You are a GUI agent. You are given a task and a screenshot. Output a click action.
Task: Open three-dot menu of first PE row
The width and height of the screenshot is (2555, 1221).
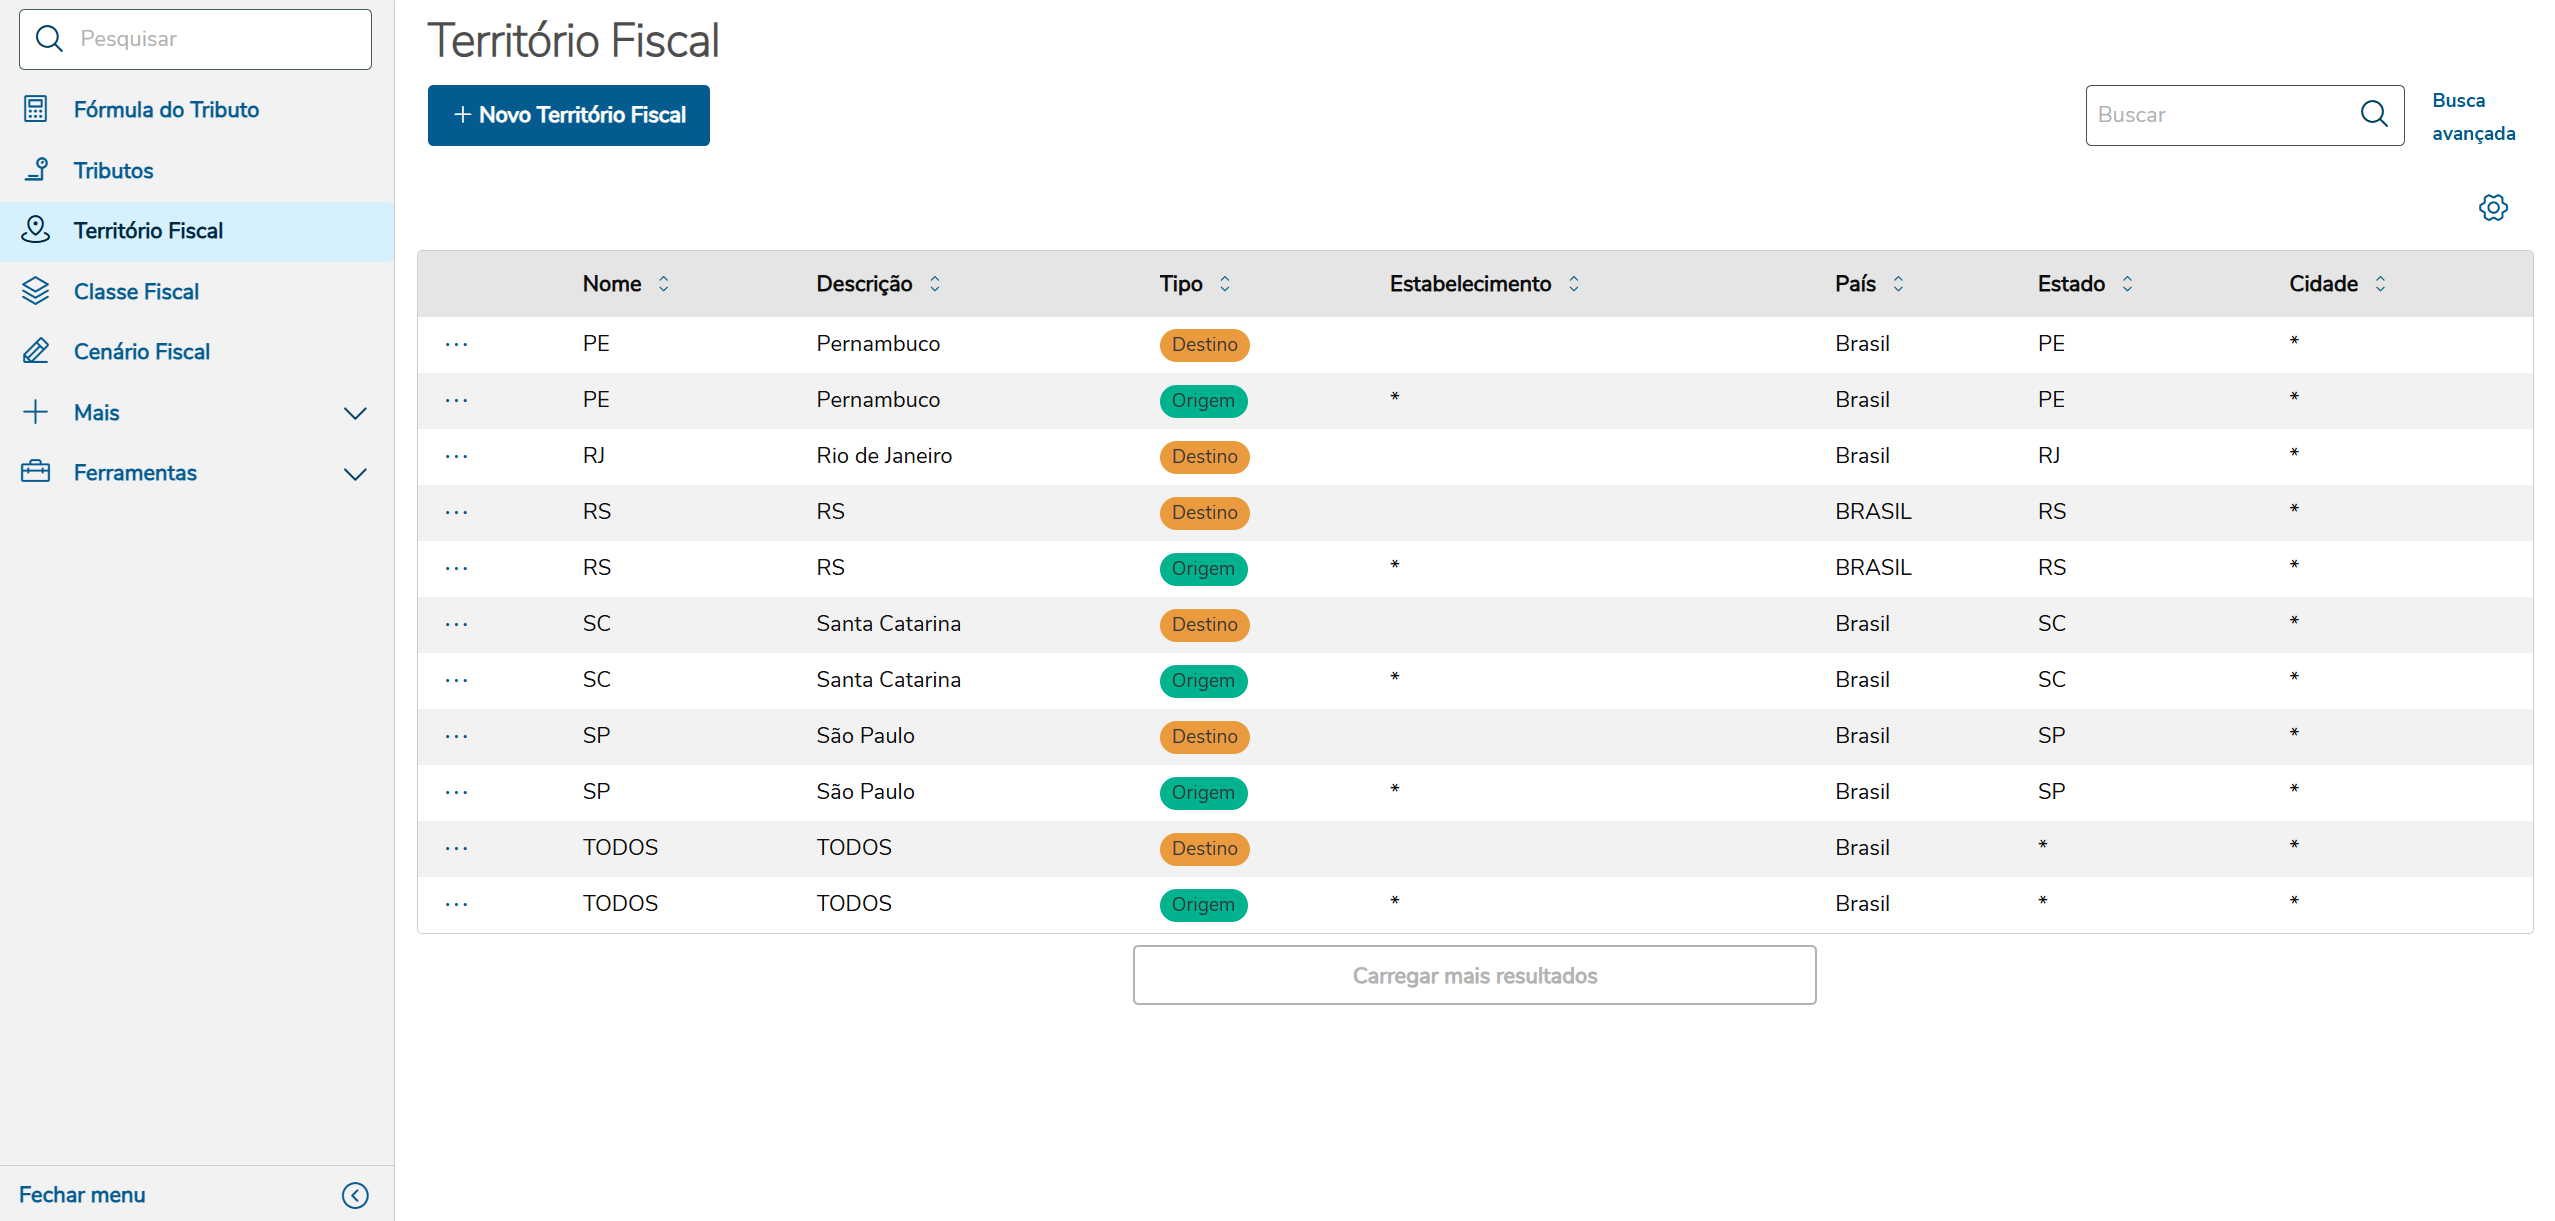[x=456, y=344]
